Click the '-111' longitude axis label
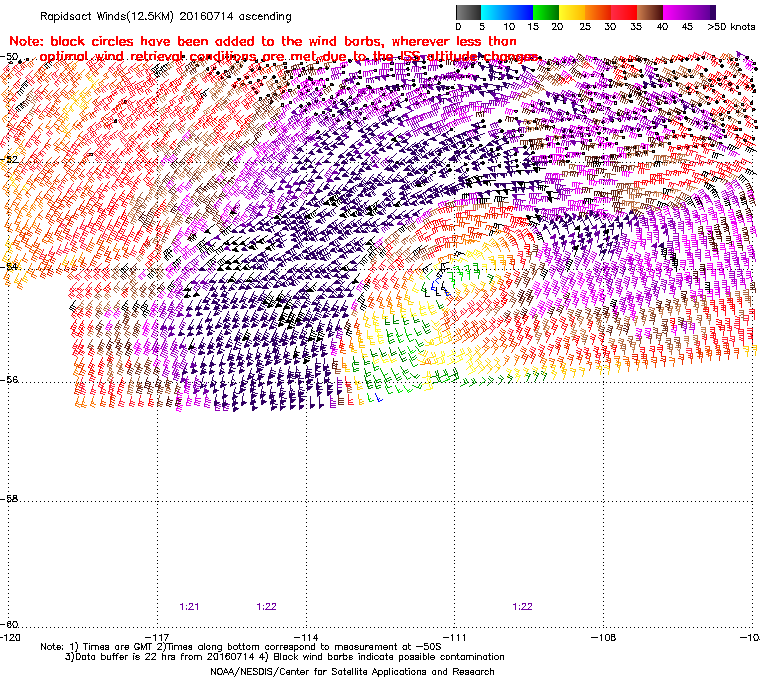Viewport: 760px width, 688px height. tap(455, 637)
